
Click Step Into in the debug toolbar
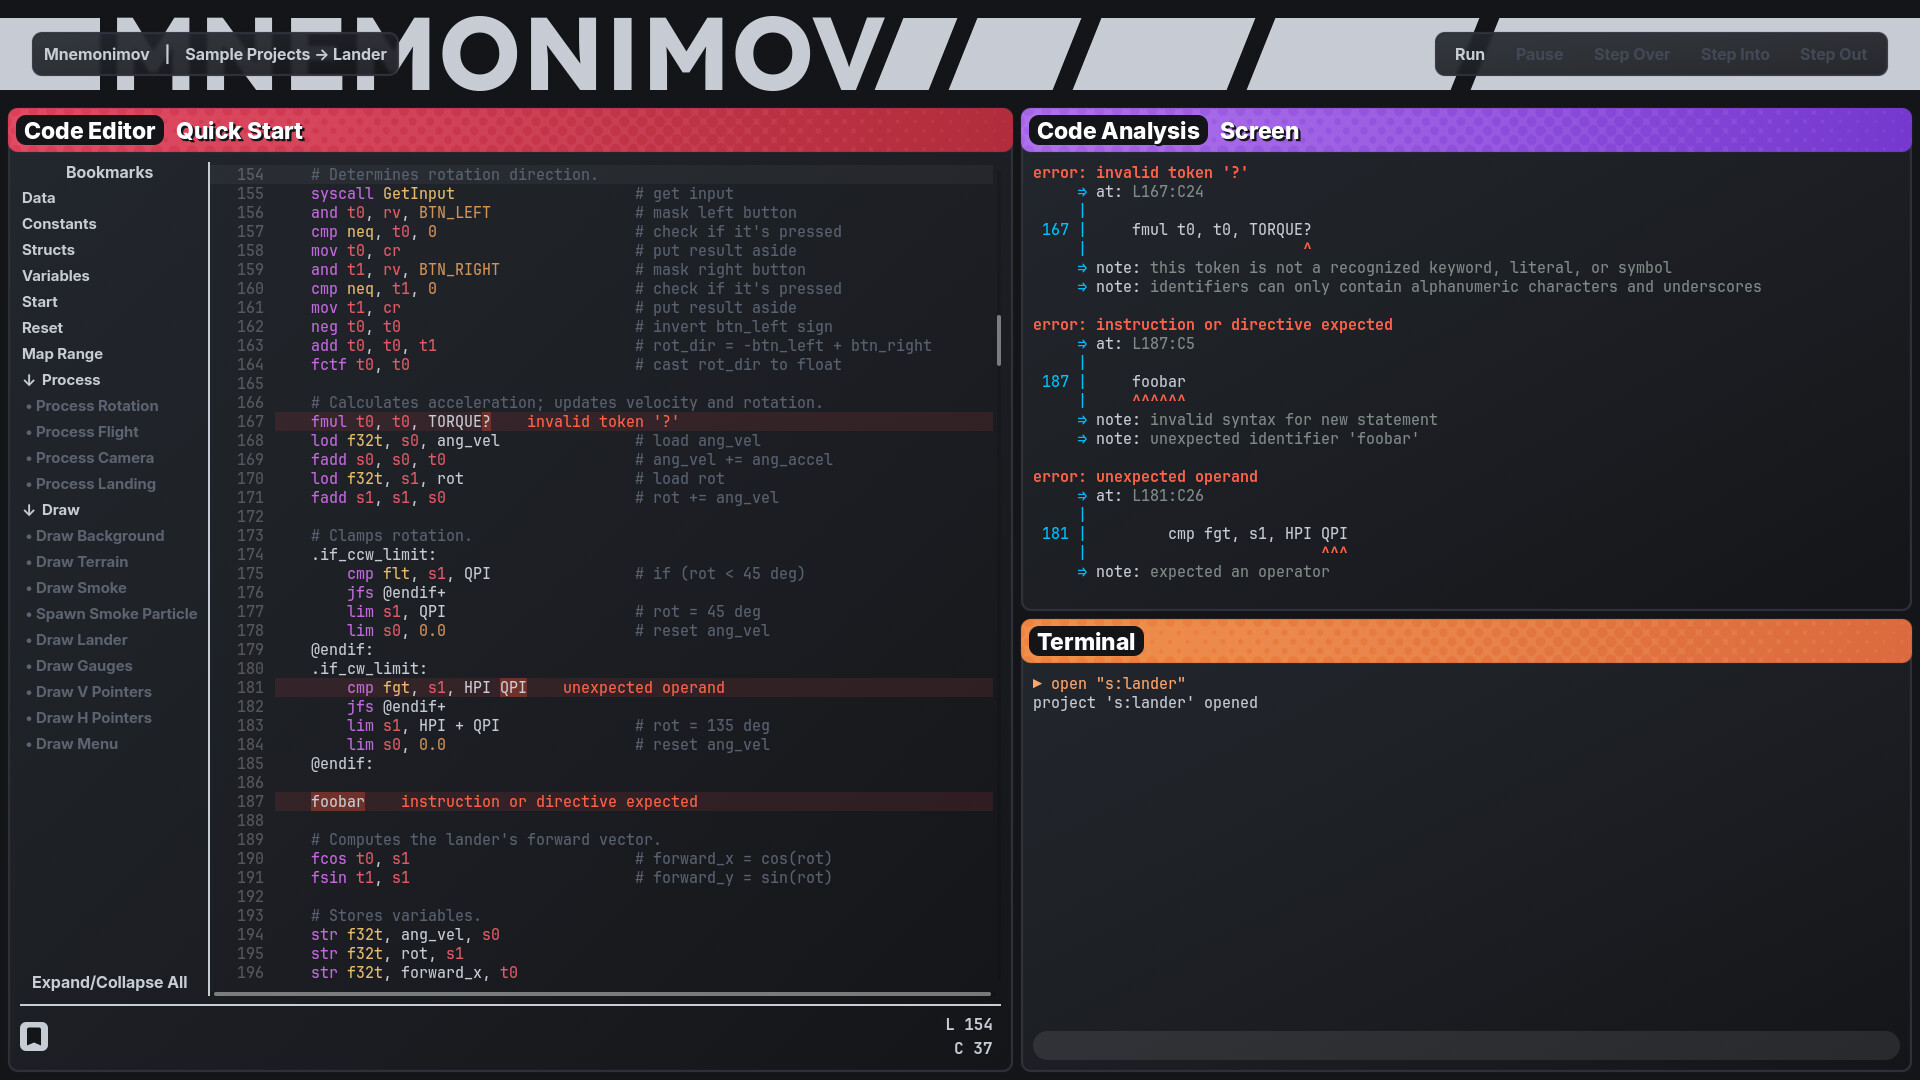tap(1735, 54)
